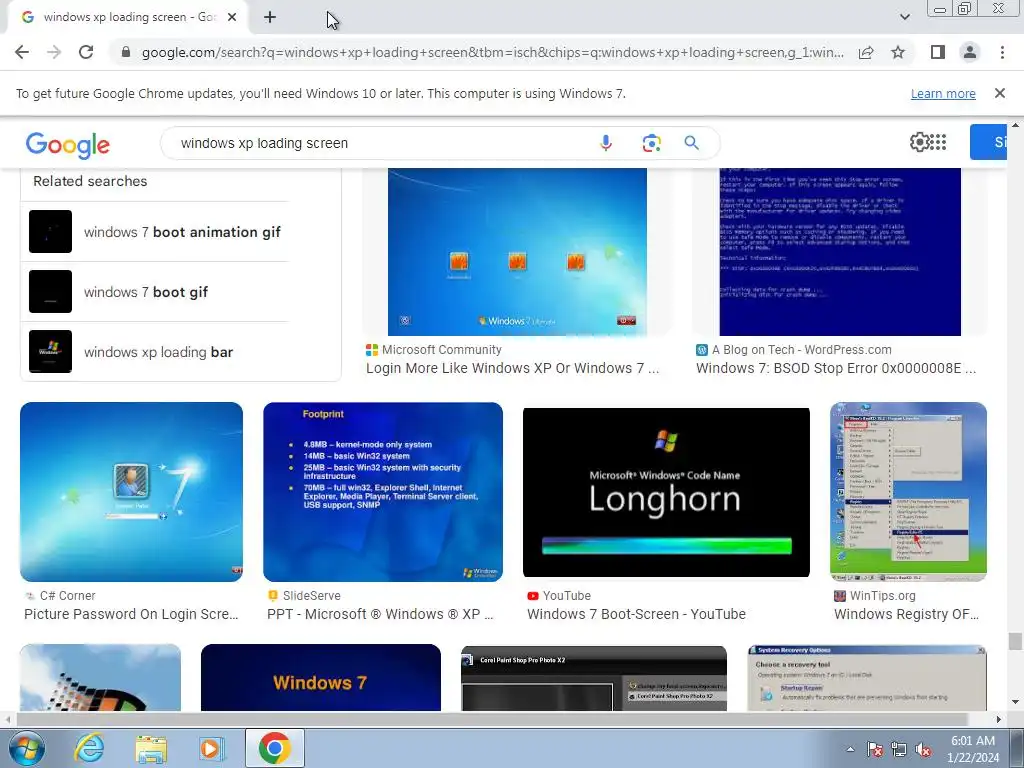This screenshot has width=1024, height=768.
Task: Click the Chrome taskbar button
Action: (x=274, y=748)
